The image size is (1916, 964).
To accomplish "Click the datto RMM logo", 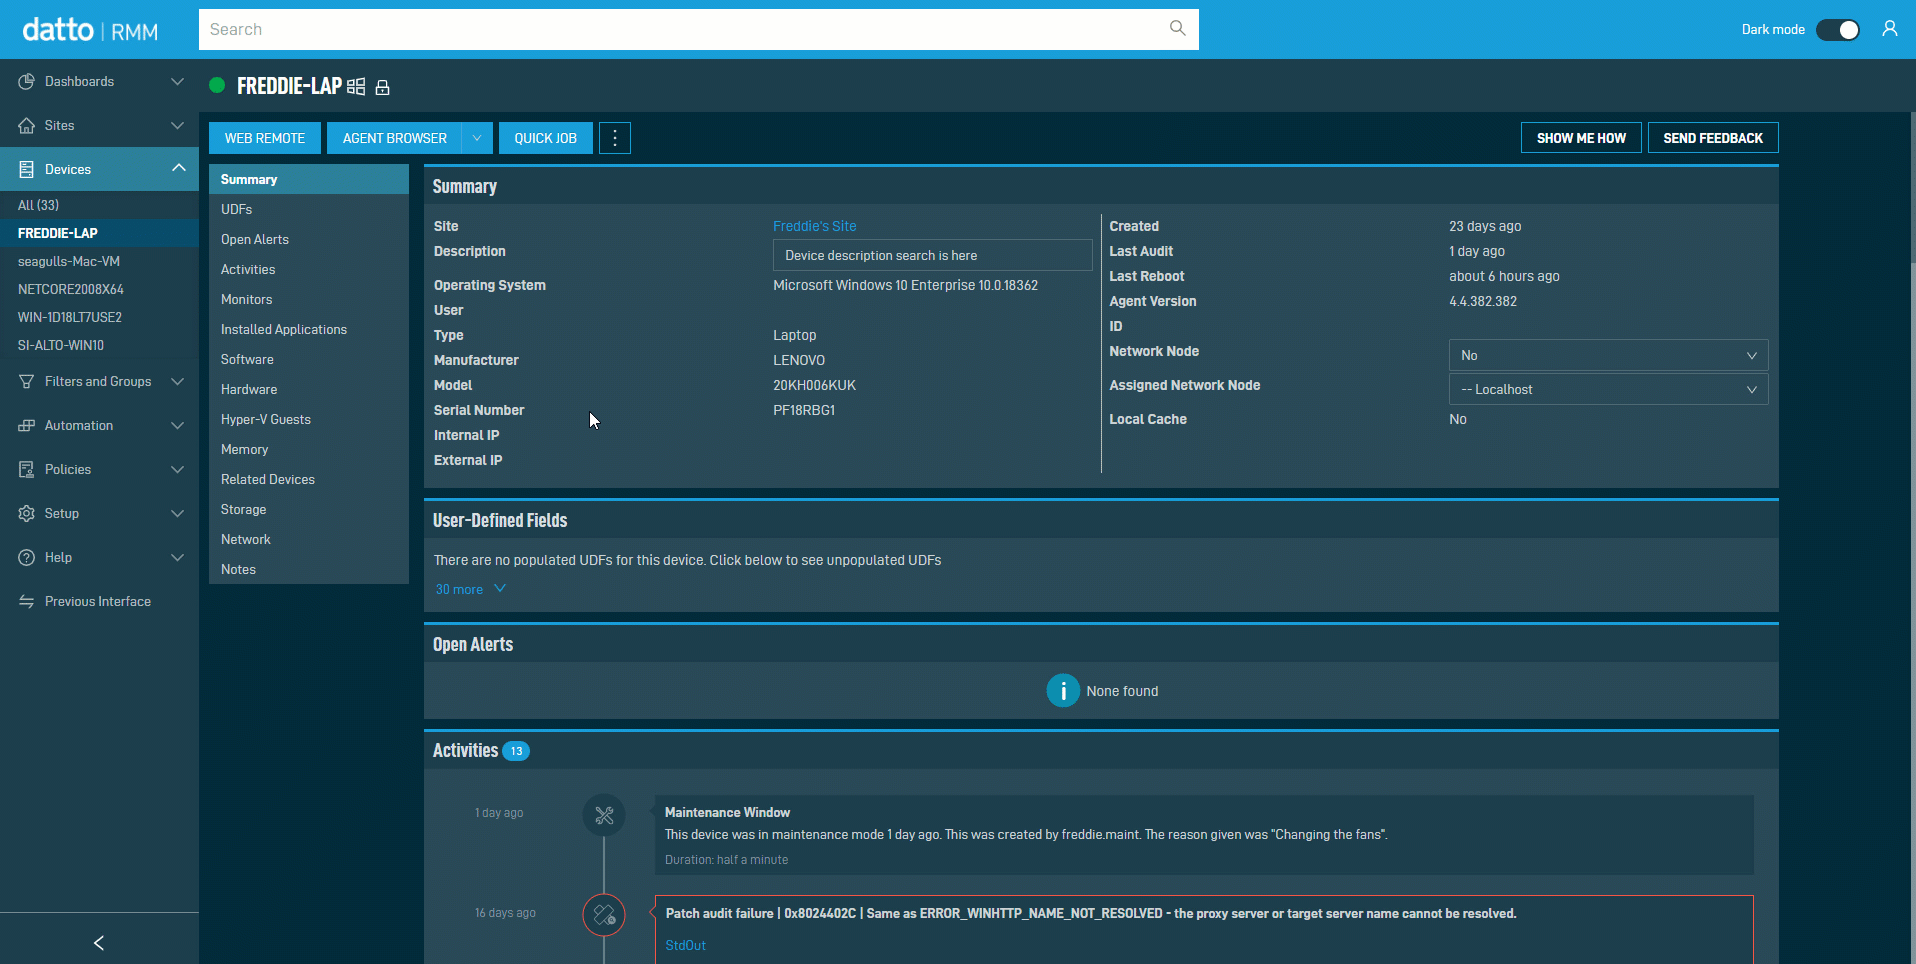I will [90, 30].
